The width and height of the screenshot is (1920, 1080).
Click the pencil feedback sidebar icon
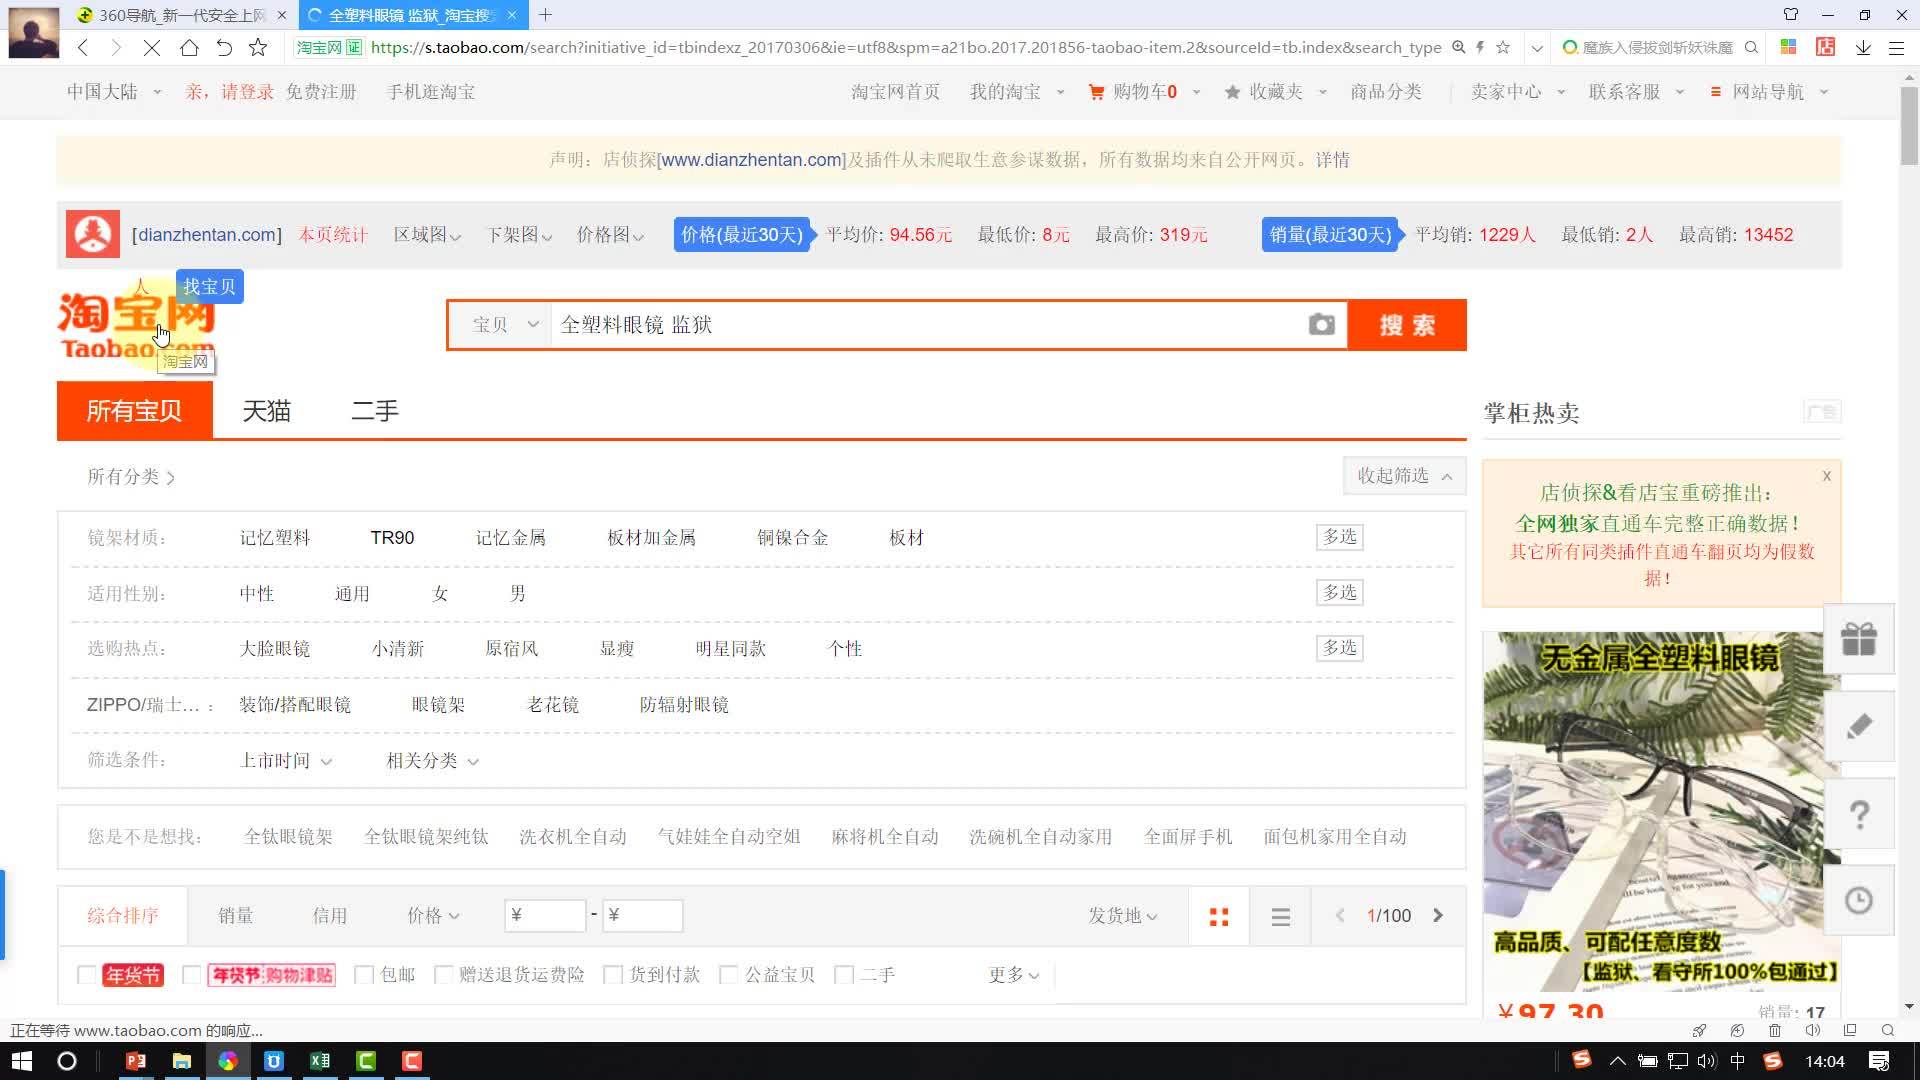click(1858, 727)
